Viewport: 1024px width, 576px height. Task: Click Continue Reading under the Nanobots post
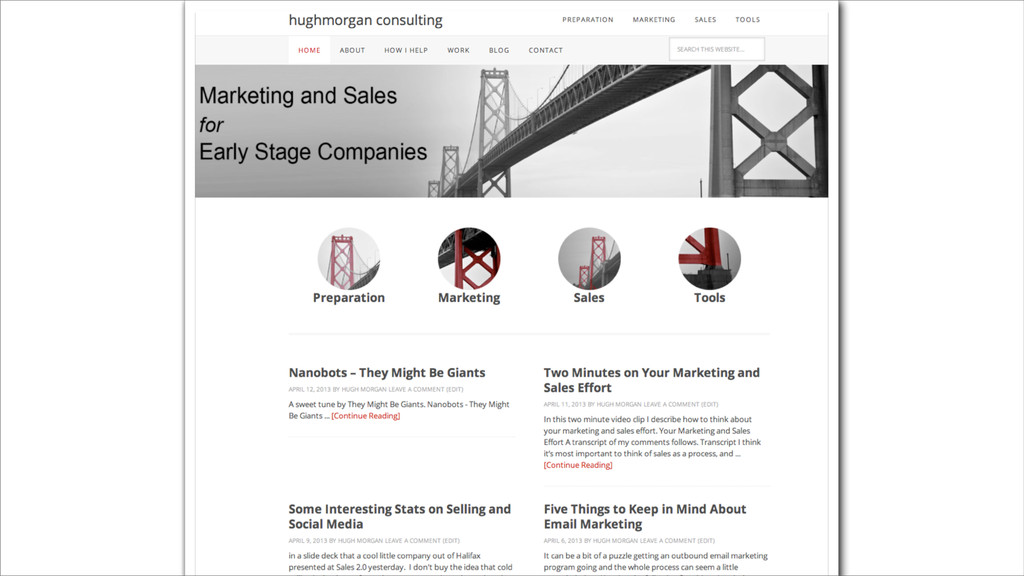pos(366,416)
